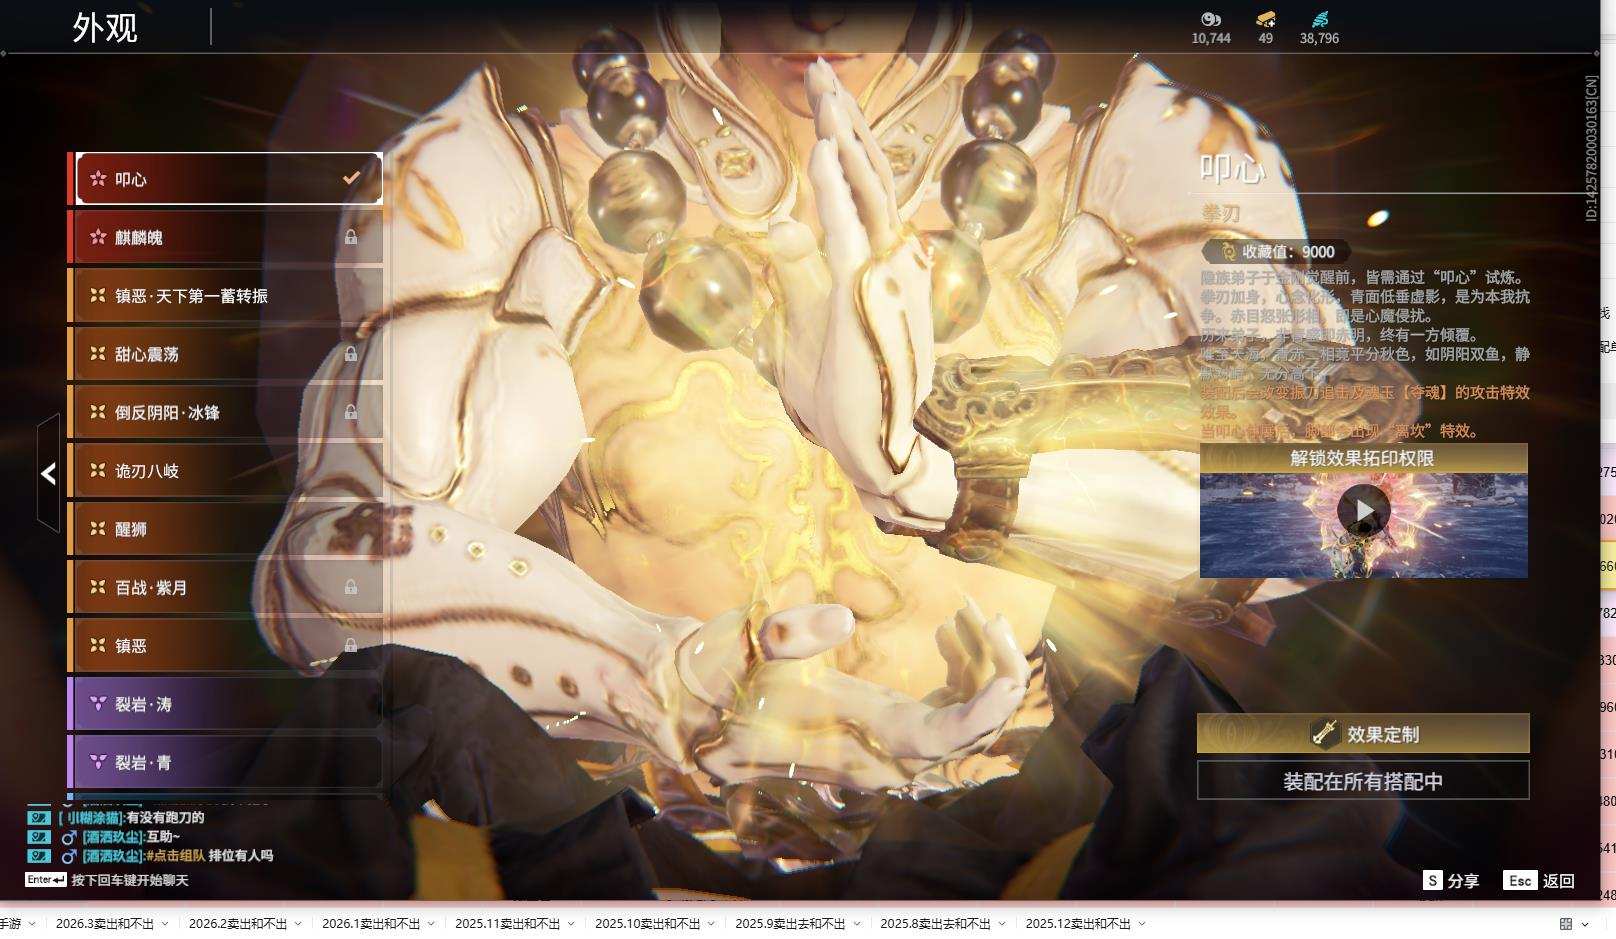1616x939 pixels.
Task: Select the 叩心 skin entry
Action: click(229, 179)
